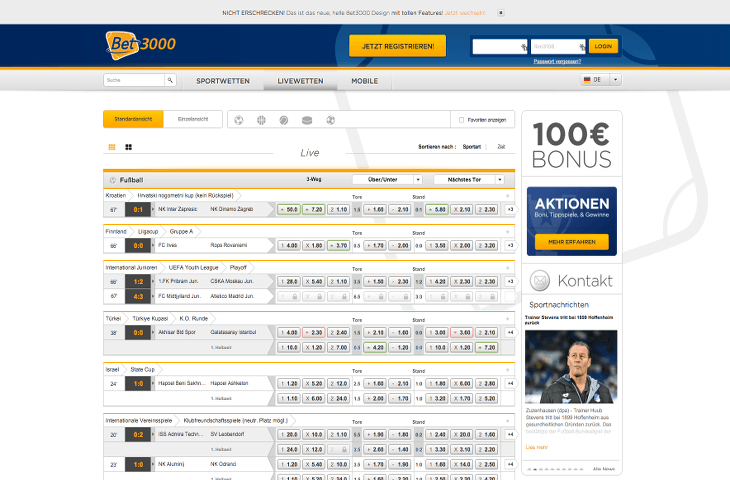The width and height of the screenshot is (730, 480).
Task: Select the ice hockey puck filter icon
Action: point(307,121)
